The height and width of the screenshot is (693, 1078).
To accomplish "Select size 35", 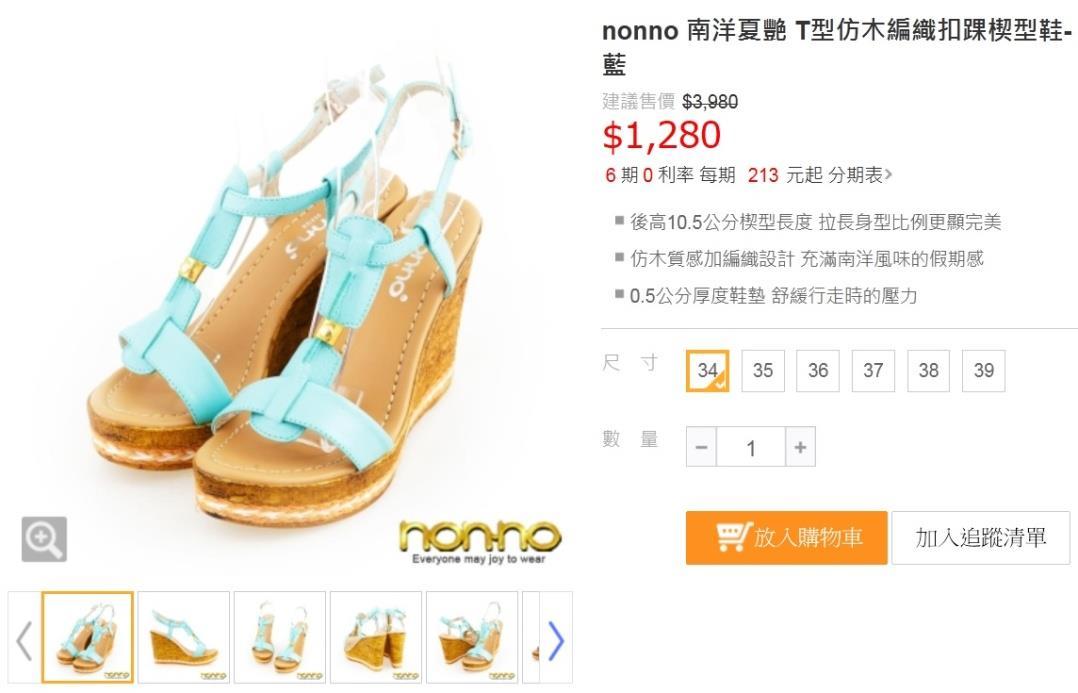I will [763, 371].
